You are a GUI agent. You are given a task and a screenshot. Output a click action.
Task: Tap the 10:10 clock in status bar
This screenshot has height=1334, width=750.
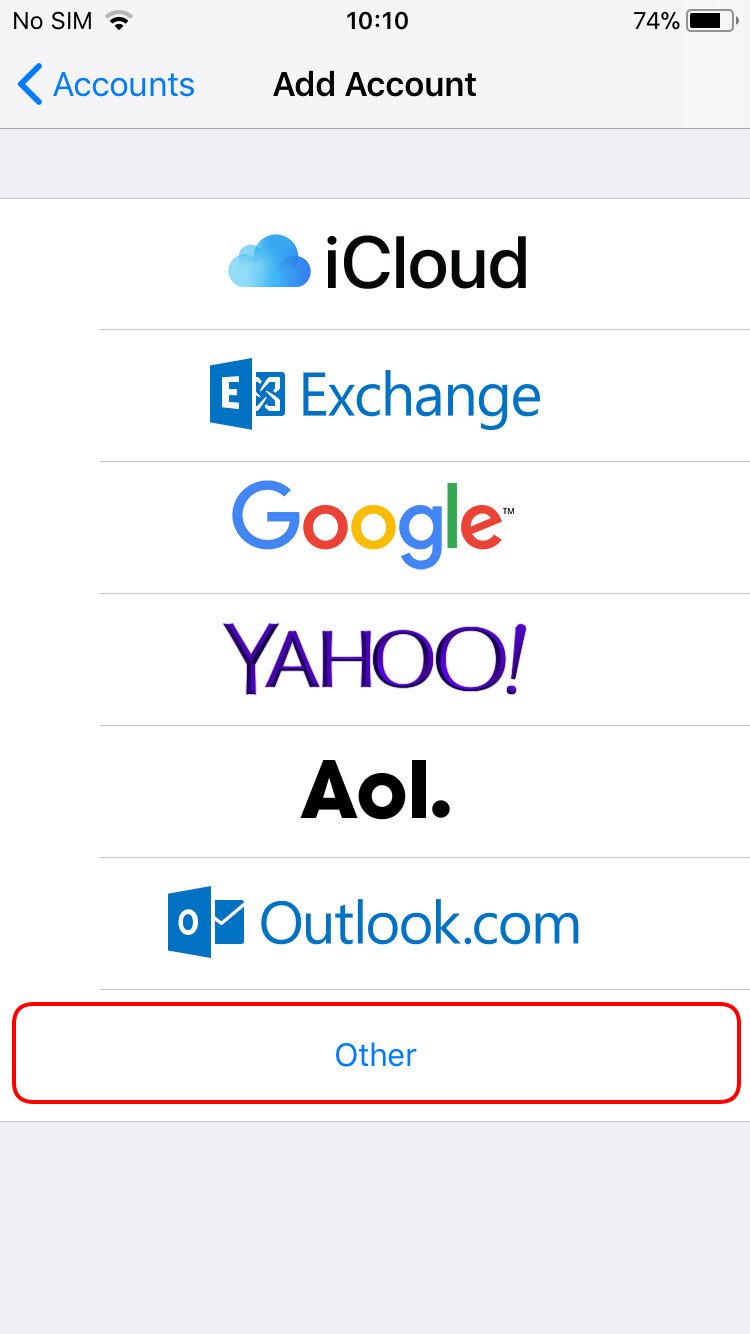click(x=377, y=21)
